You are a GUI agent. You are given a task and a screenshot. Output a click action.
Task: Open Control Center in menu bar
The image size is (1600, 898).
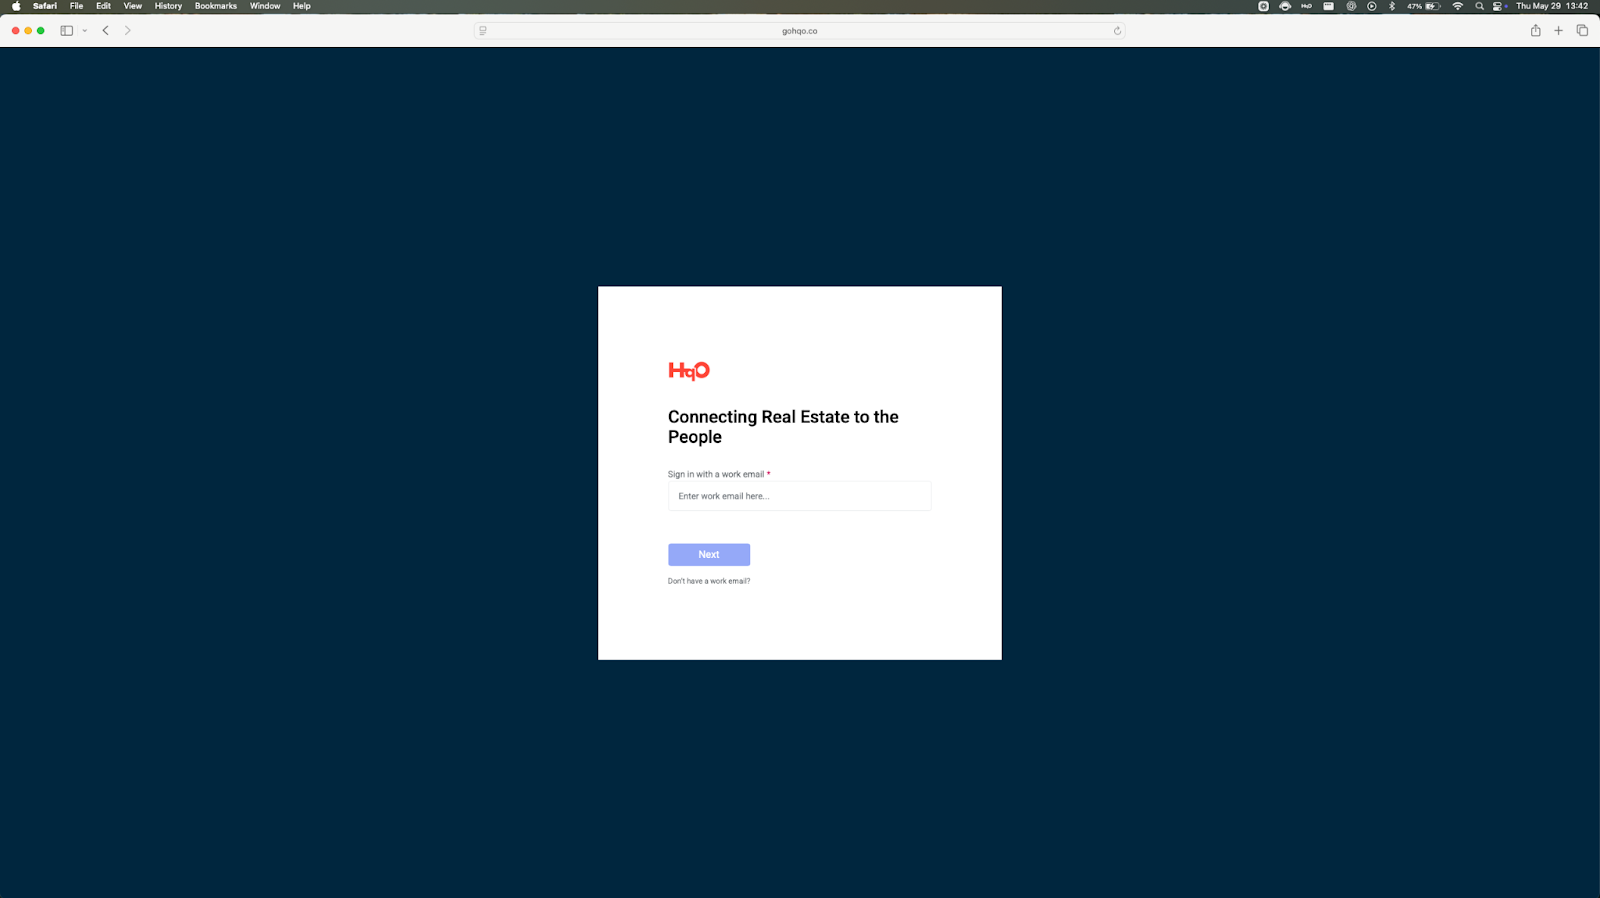pyautogui.click(x=1498, y=6)
